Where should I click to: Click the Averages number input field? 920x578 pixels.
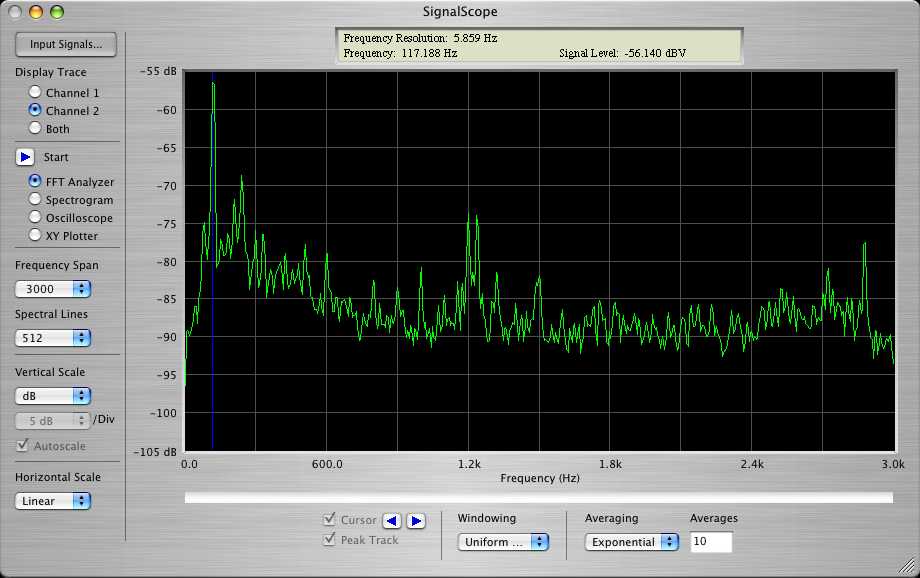coord(710,542)
